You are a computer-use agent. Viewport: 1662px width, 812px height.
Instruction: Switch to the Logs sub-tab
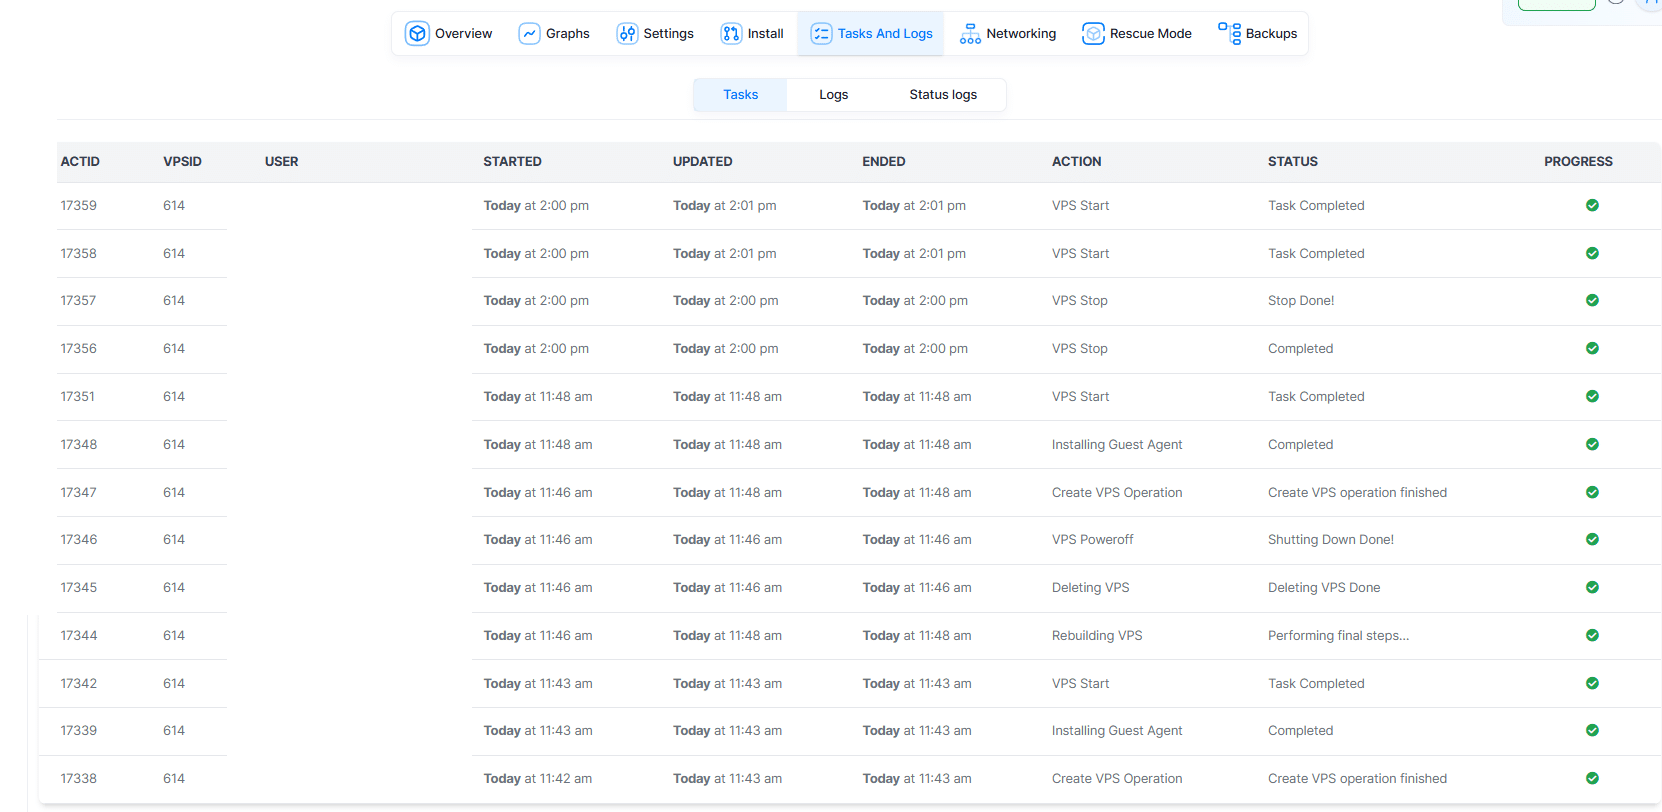pos(833,95)
